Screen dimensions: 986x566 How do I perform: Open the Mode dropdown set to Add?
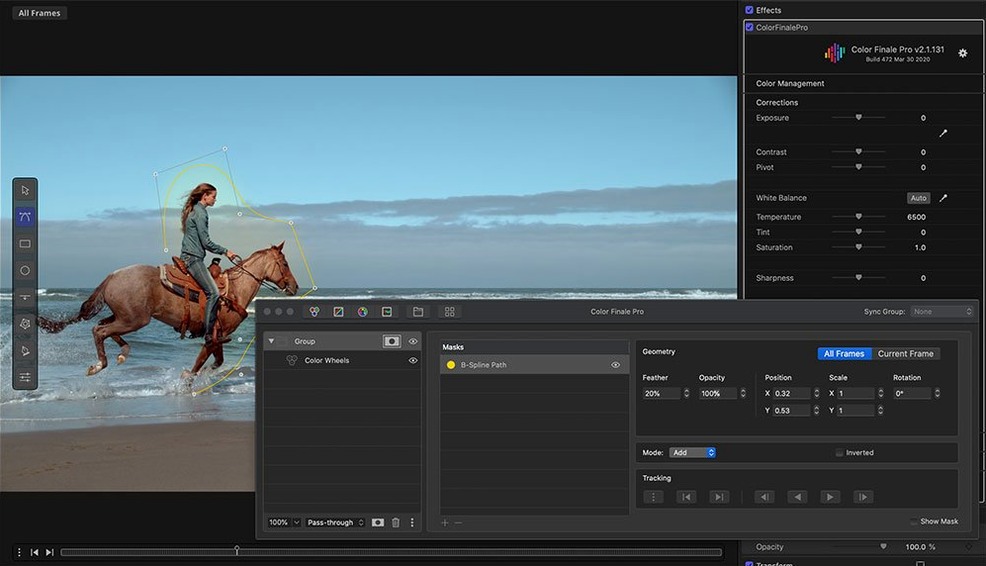click(692, 453)
